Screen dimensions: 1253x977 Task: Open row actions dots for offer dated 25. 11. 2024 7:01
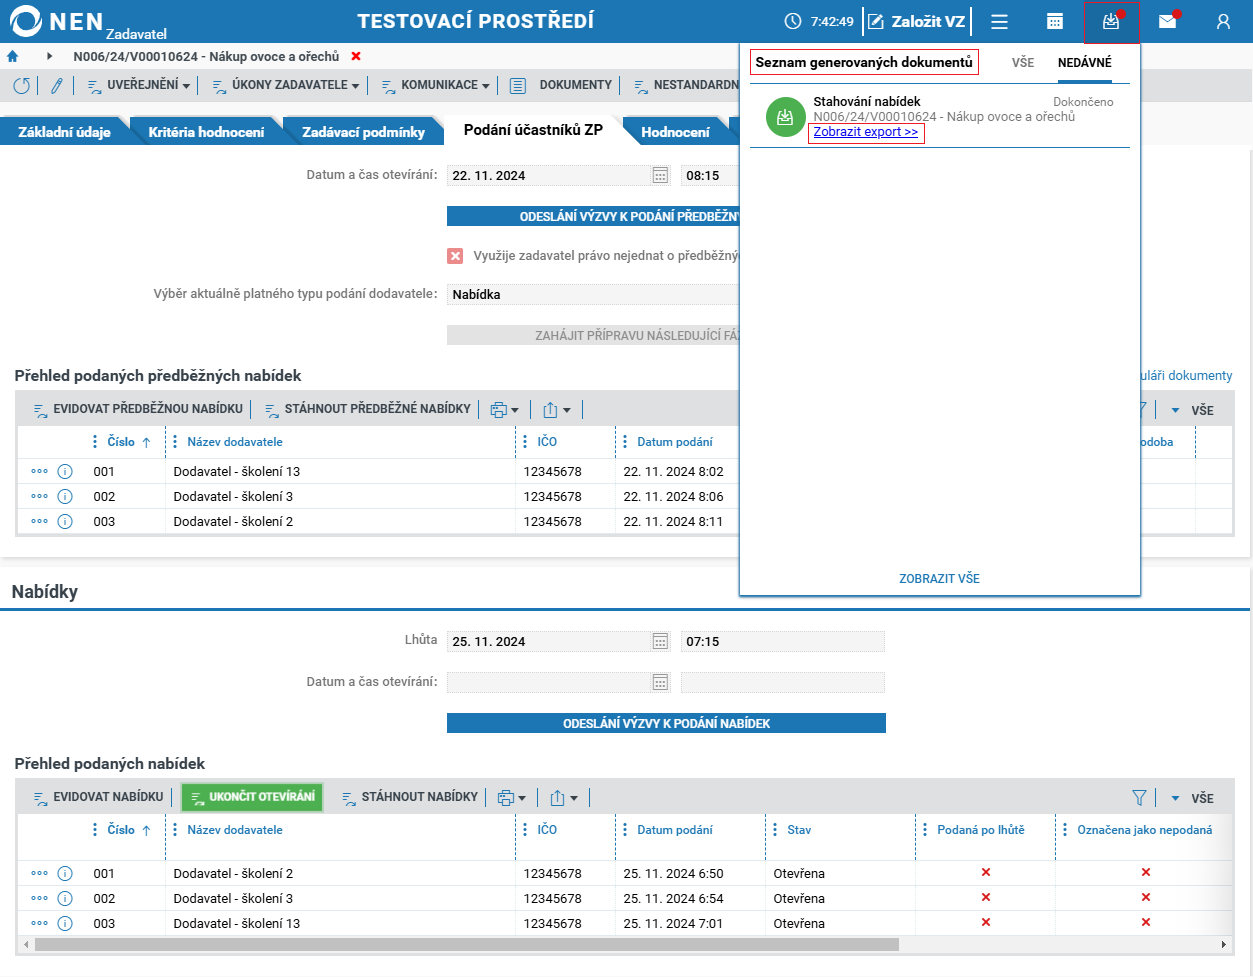(x=39, y=923)
